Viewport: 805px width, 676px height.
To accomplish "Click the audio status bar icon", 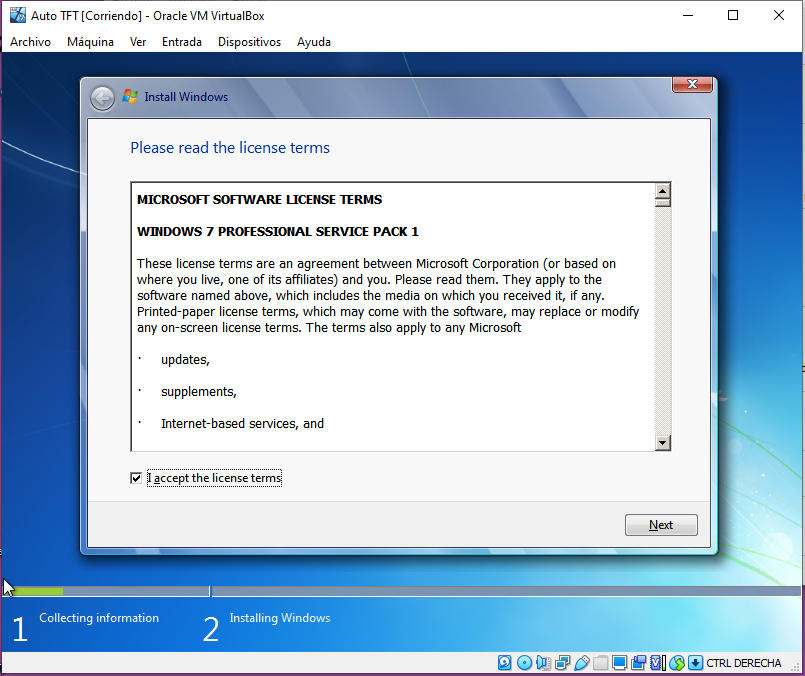I will (543, 663).
